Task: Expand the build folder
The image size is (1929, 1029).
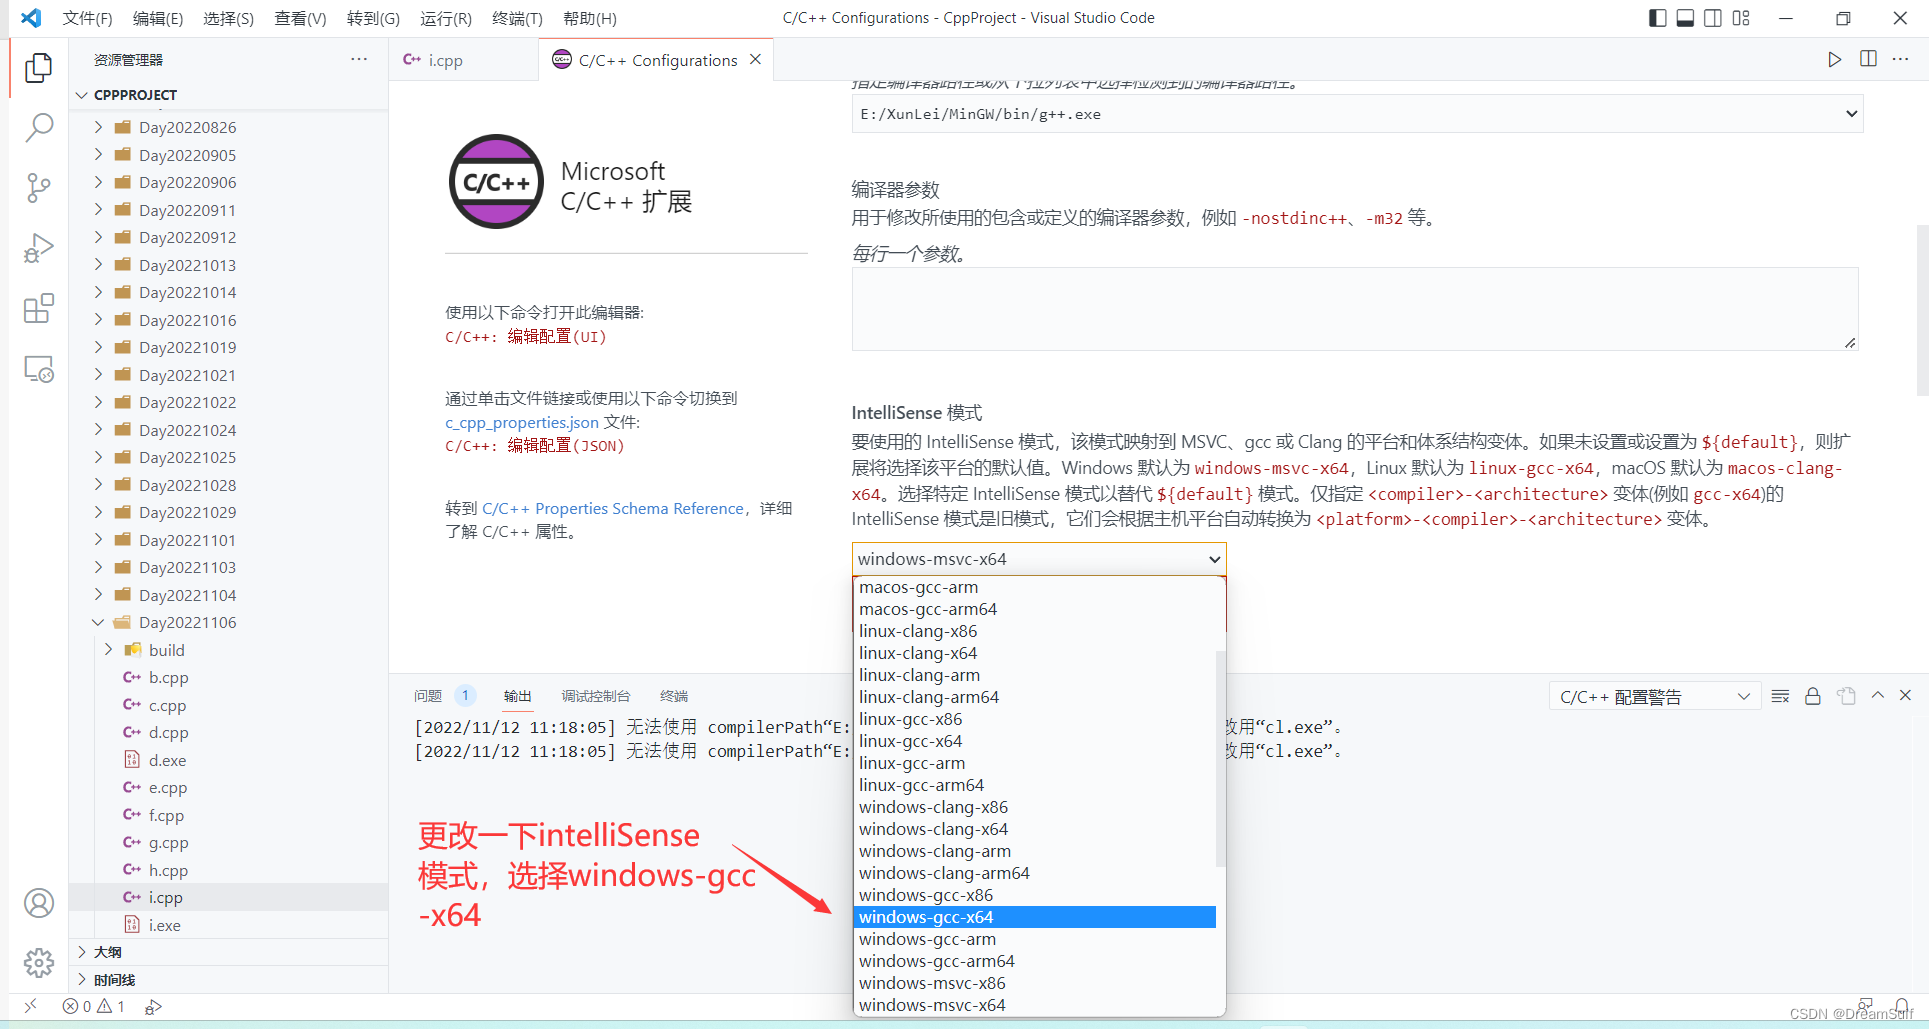Action: coord(108,650)
